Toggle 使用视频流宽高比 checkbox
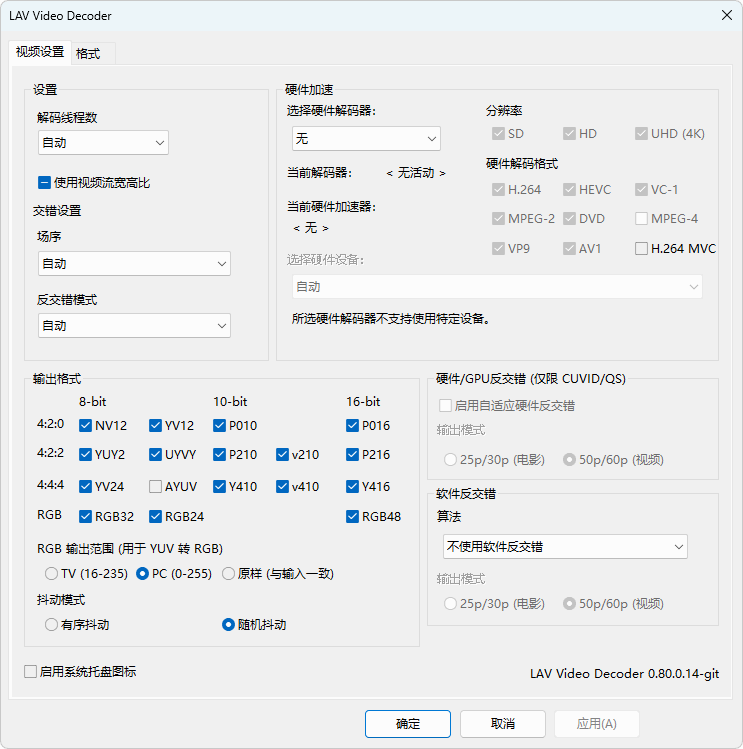 [x=45, y=183]
